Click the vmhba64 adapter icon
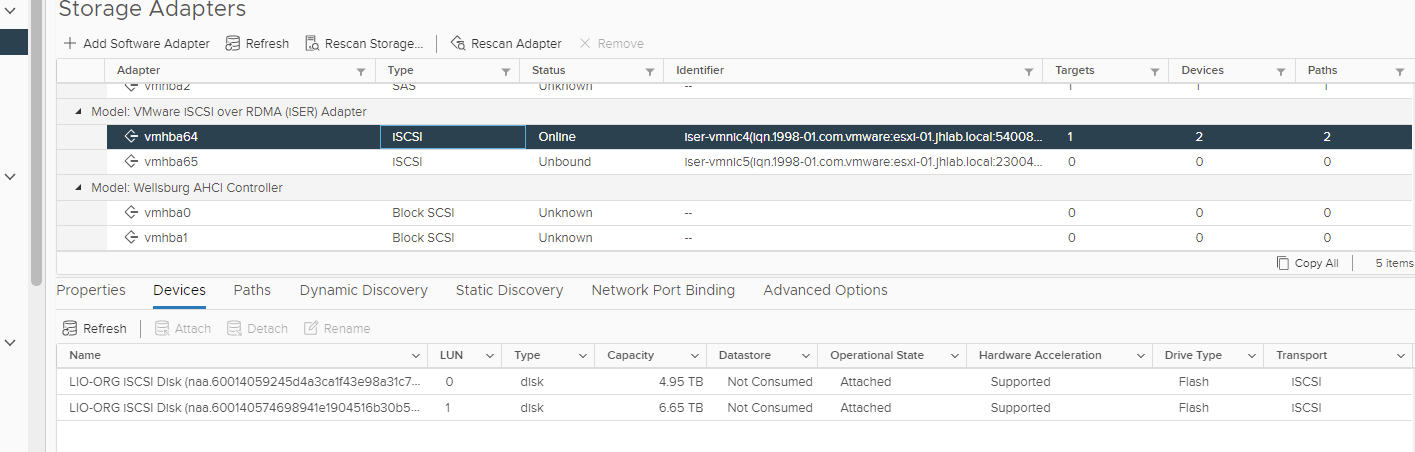 coord(131,137)
